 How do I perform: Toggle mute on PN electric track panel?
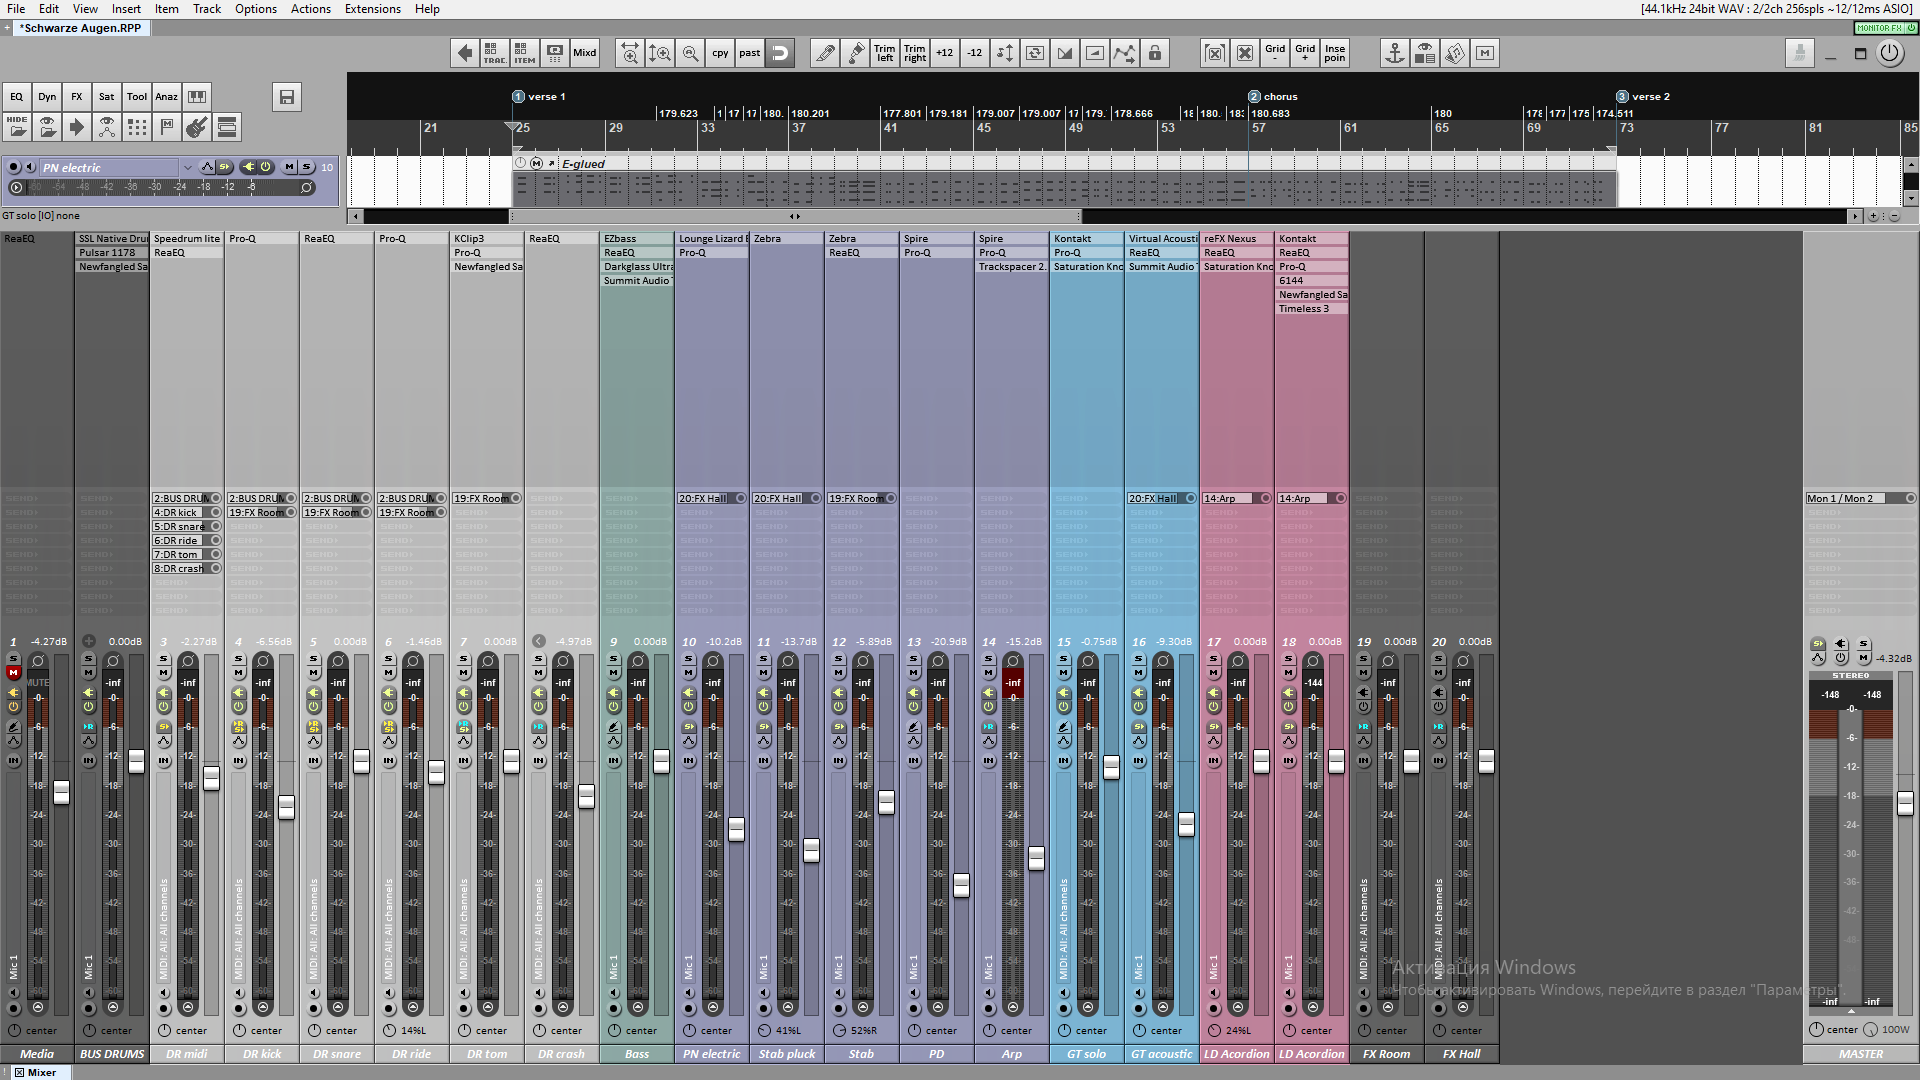(x=290, y=167)
